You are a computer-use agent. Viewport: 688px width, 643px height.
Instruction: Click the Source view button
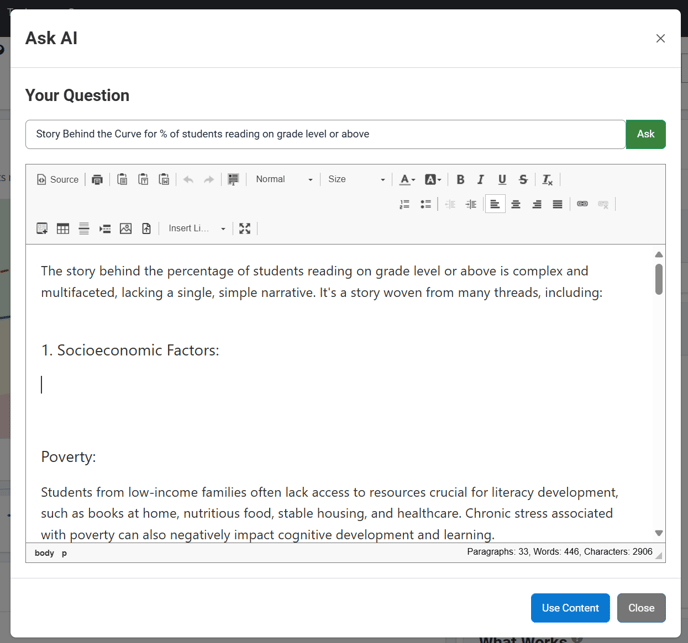[x=57, y=180]
